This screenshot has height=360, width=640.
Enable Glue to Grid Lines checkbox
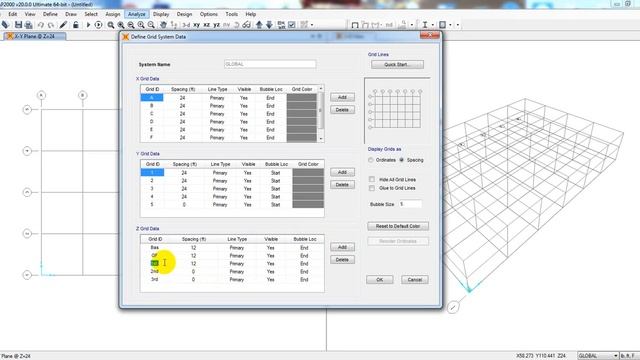click(x=371, y=188)
